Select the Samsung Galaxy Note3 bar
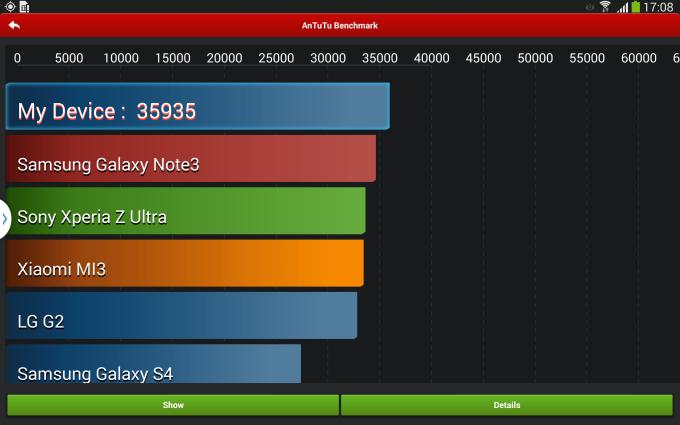The width and height of the screenshot is (680, 425). click(x=191, y=158)
